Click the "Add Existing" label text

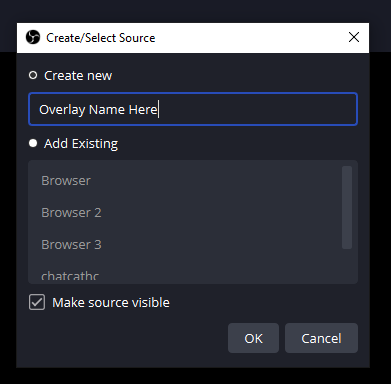tap(81, 144)
